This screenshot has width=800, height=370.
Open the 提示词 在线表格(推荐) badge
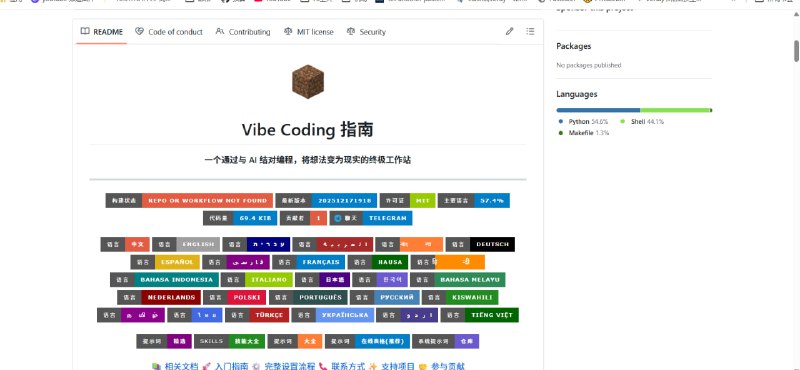(x=367, y=341)
